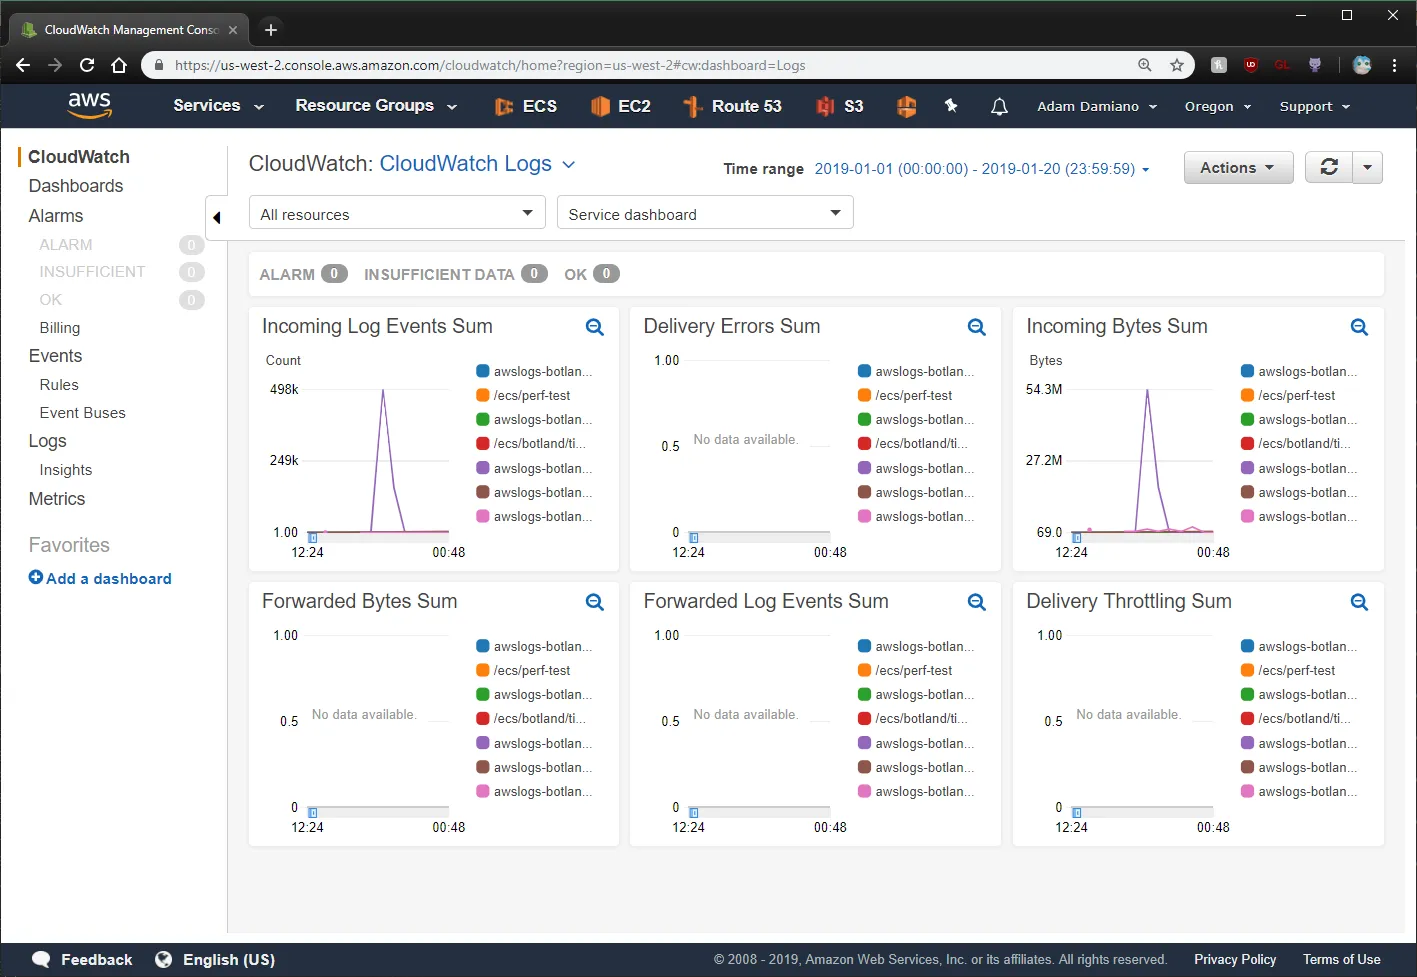
Task: Open Metrics in the sidebar
Action: click(x=57, y=499)
